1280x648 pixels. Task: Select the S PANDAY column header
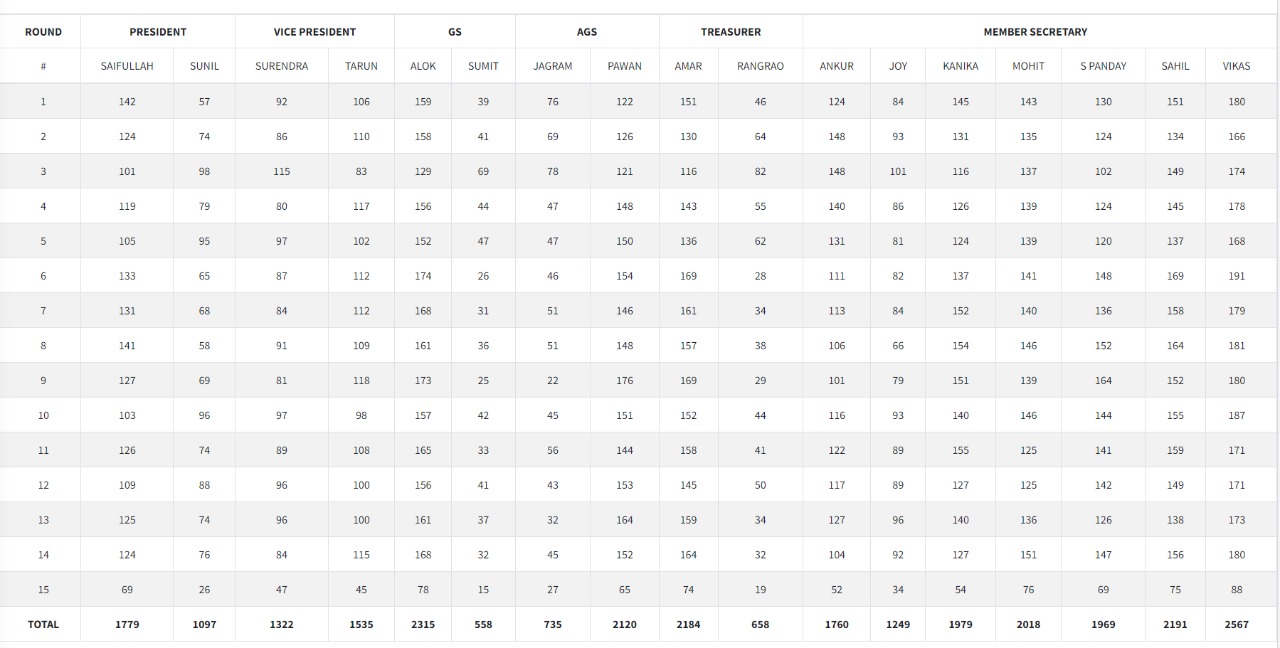[1103, 66]
